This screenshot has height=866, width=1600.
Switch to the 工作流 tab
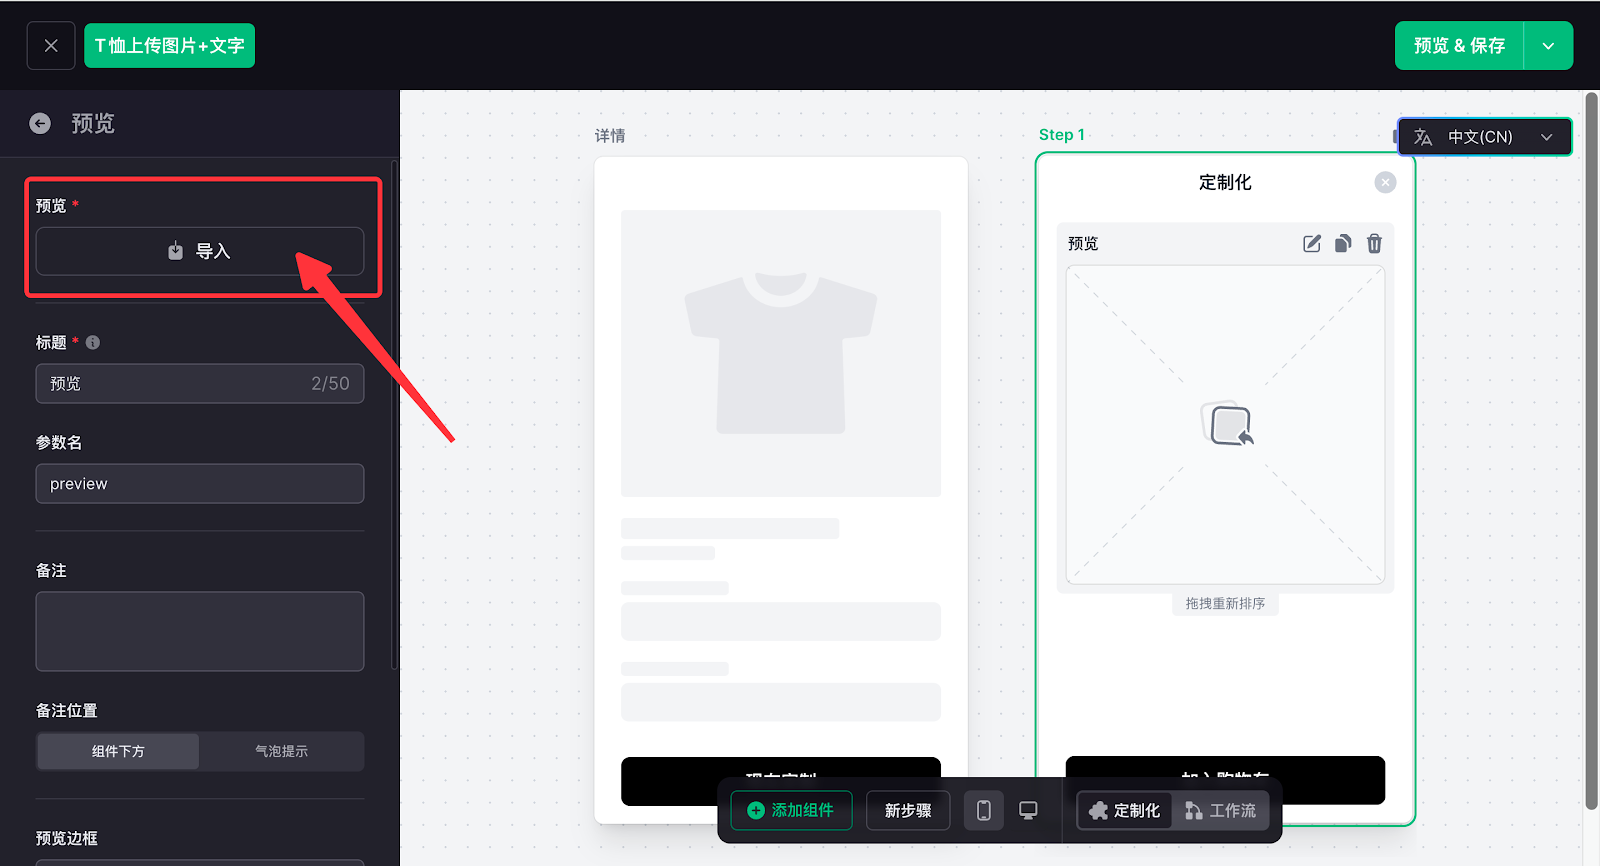point(1221,810)
